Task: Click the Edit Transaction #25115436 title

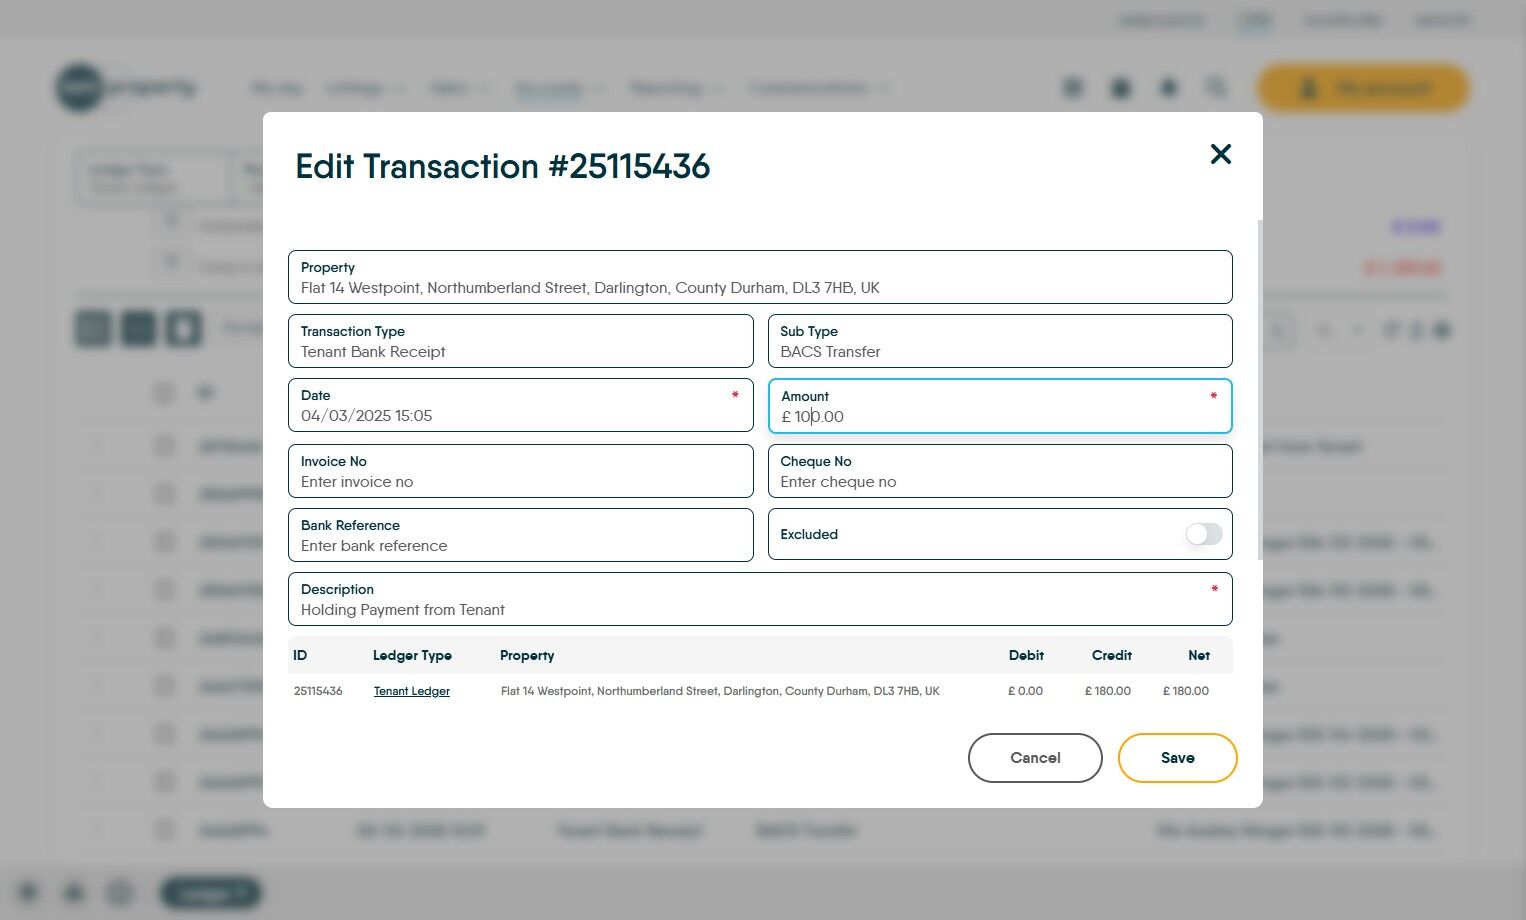Action: tap(503, 166)
